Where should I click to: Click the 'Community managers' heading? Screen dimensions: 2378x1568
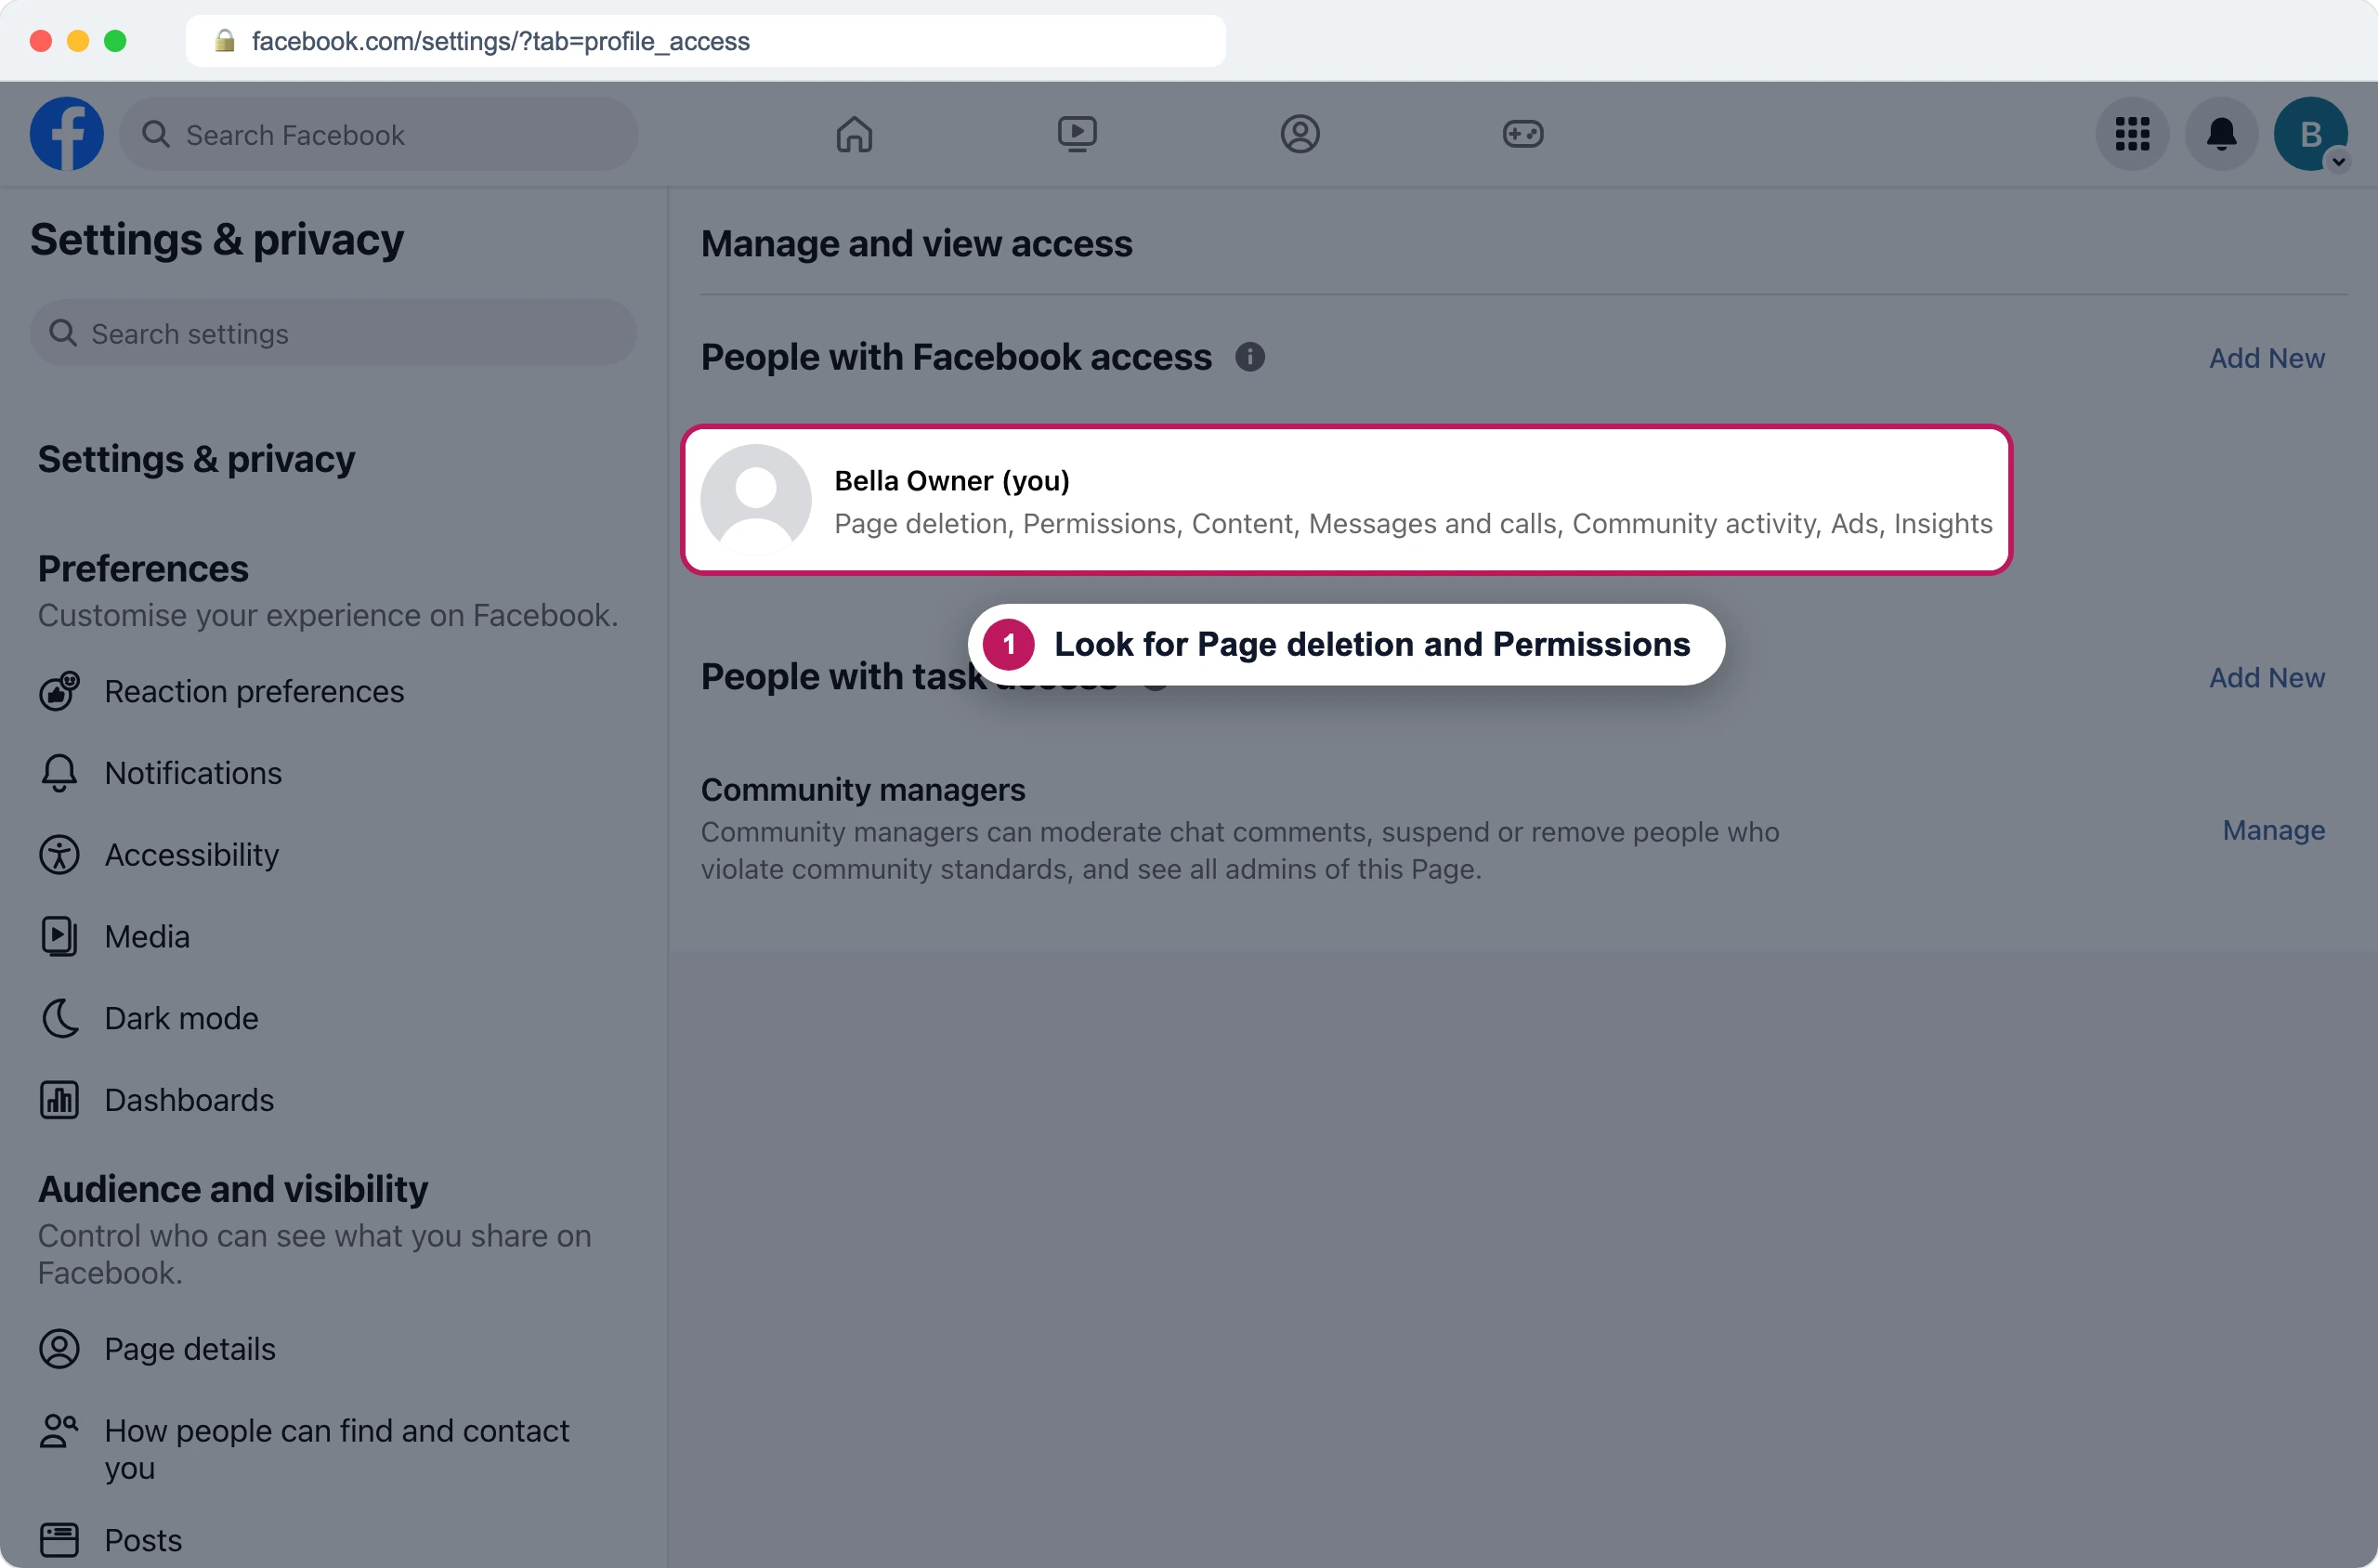coord(862,790)
